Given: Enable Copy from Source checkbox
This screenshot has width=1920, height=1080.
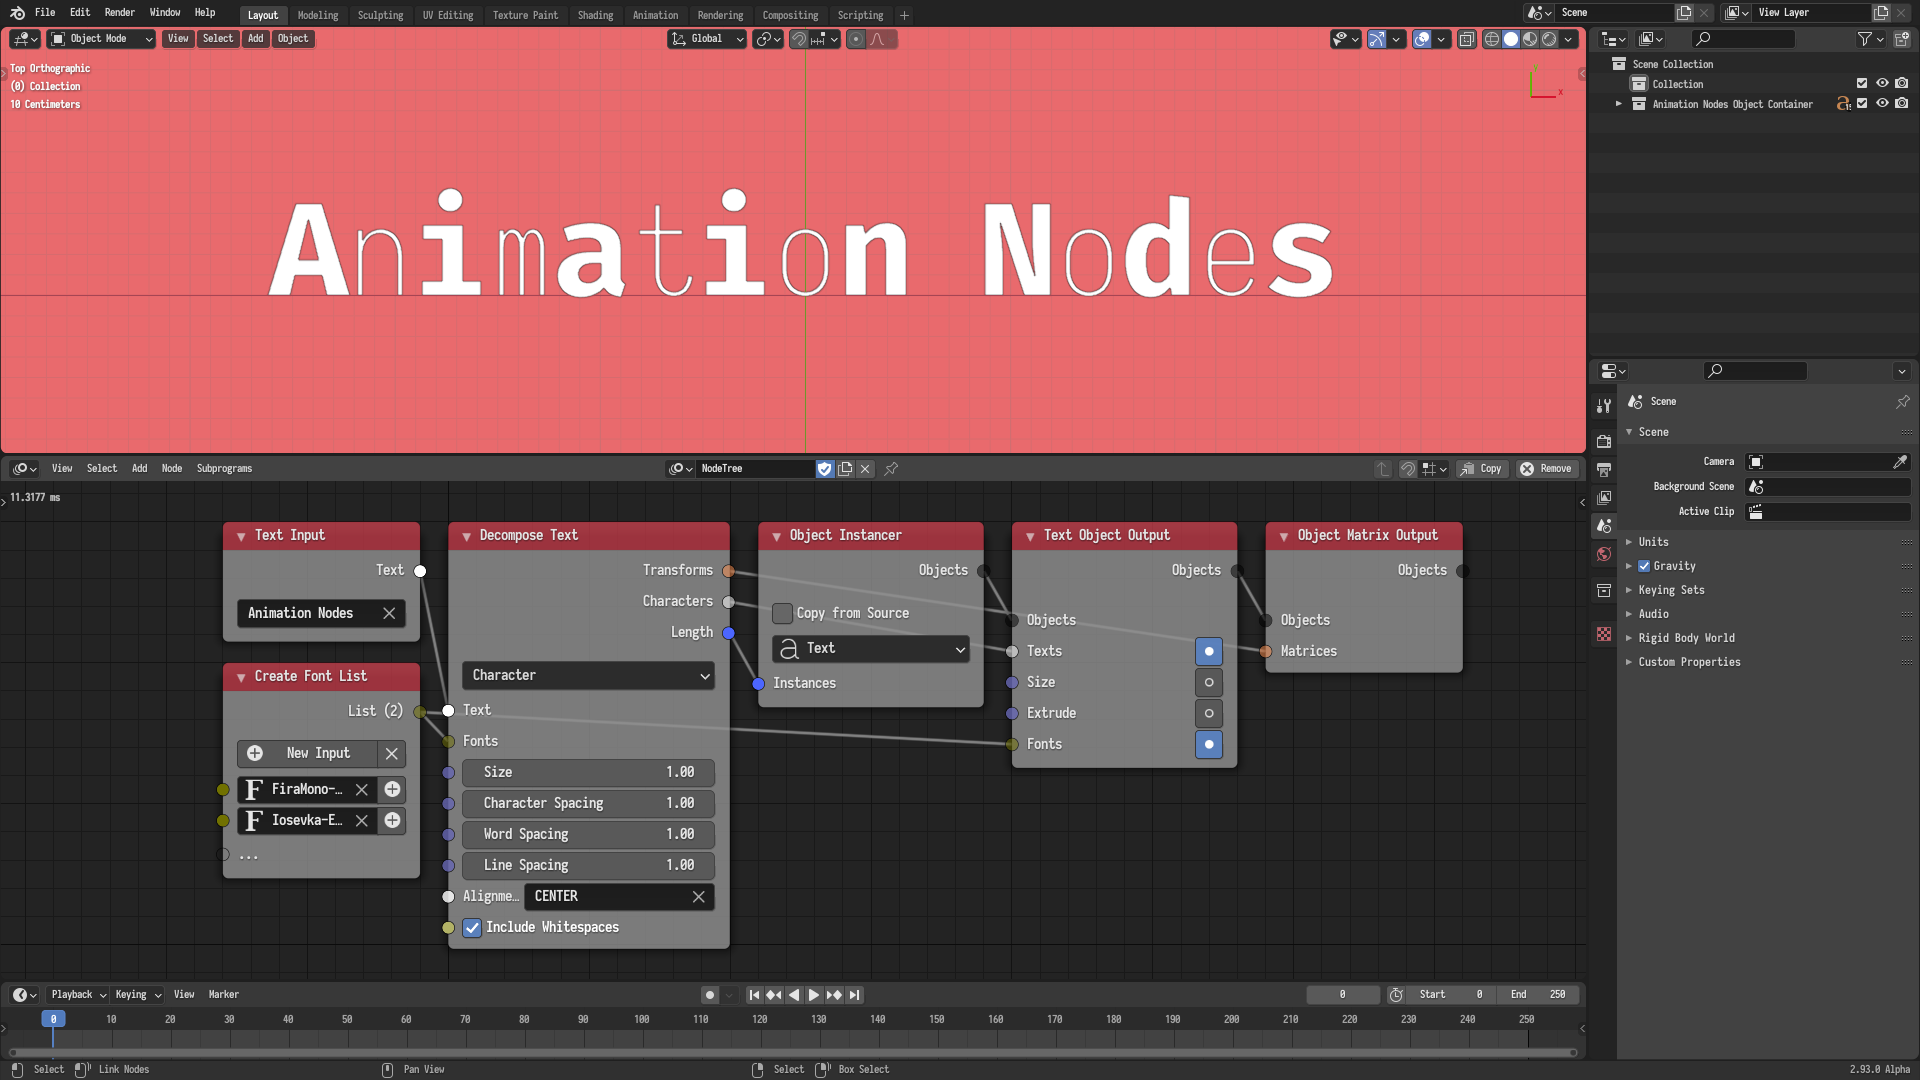Looking at the screenshot, I should point(782,612).
